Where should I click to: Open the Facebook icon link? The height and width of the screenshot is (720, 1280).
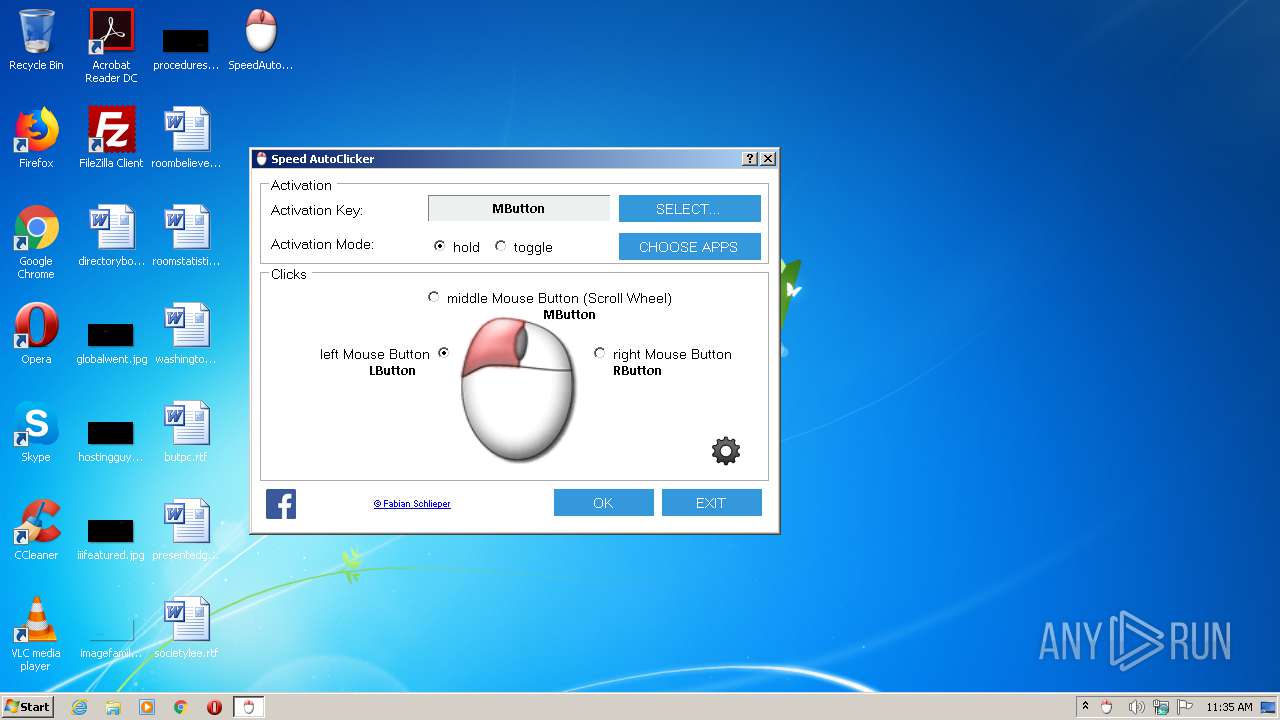click(281, 503)
